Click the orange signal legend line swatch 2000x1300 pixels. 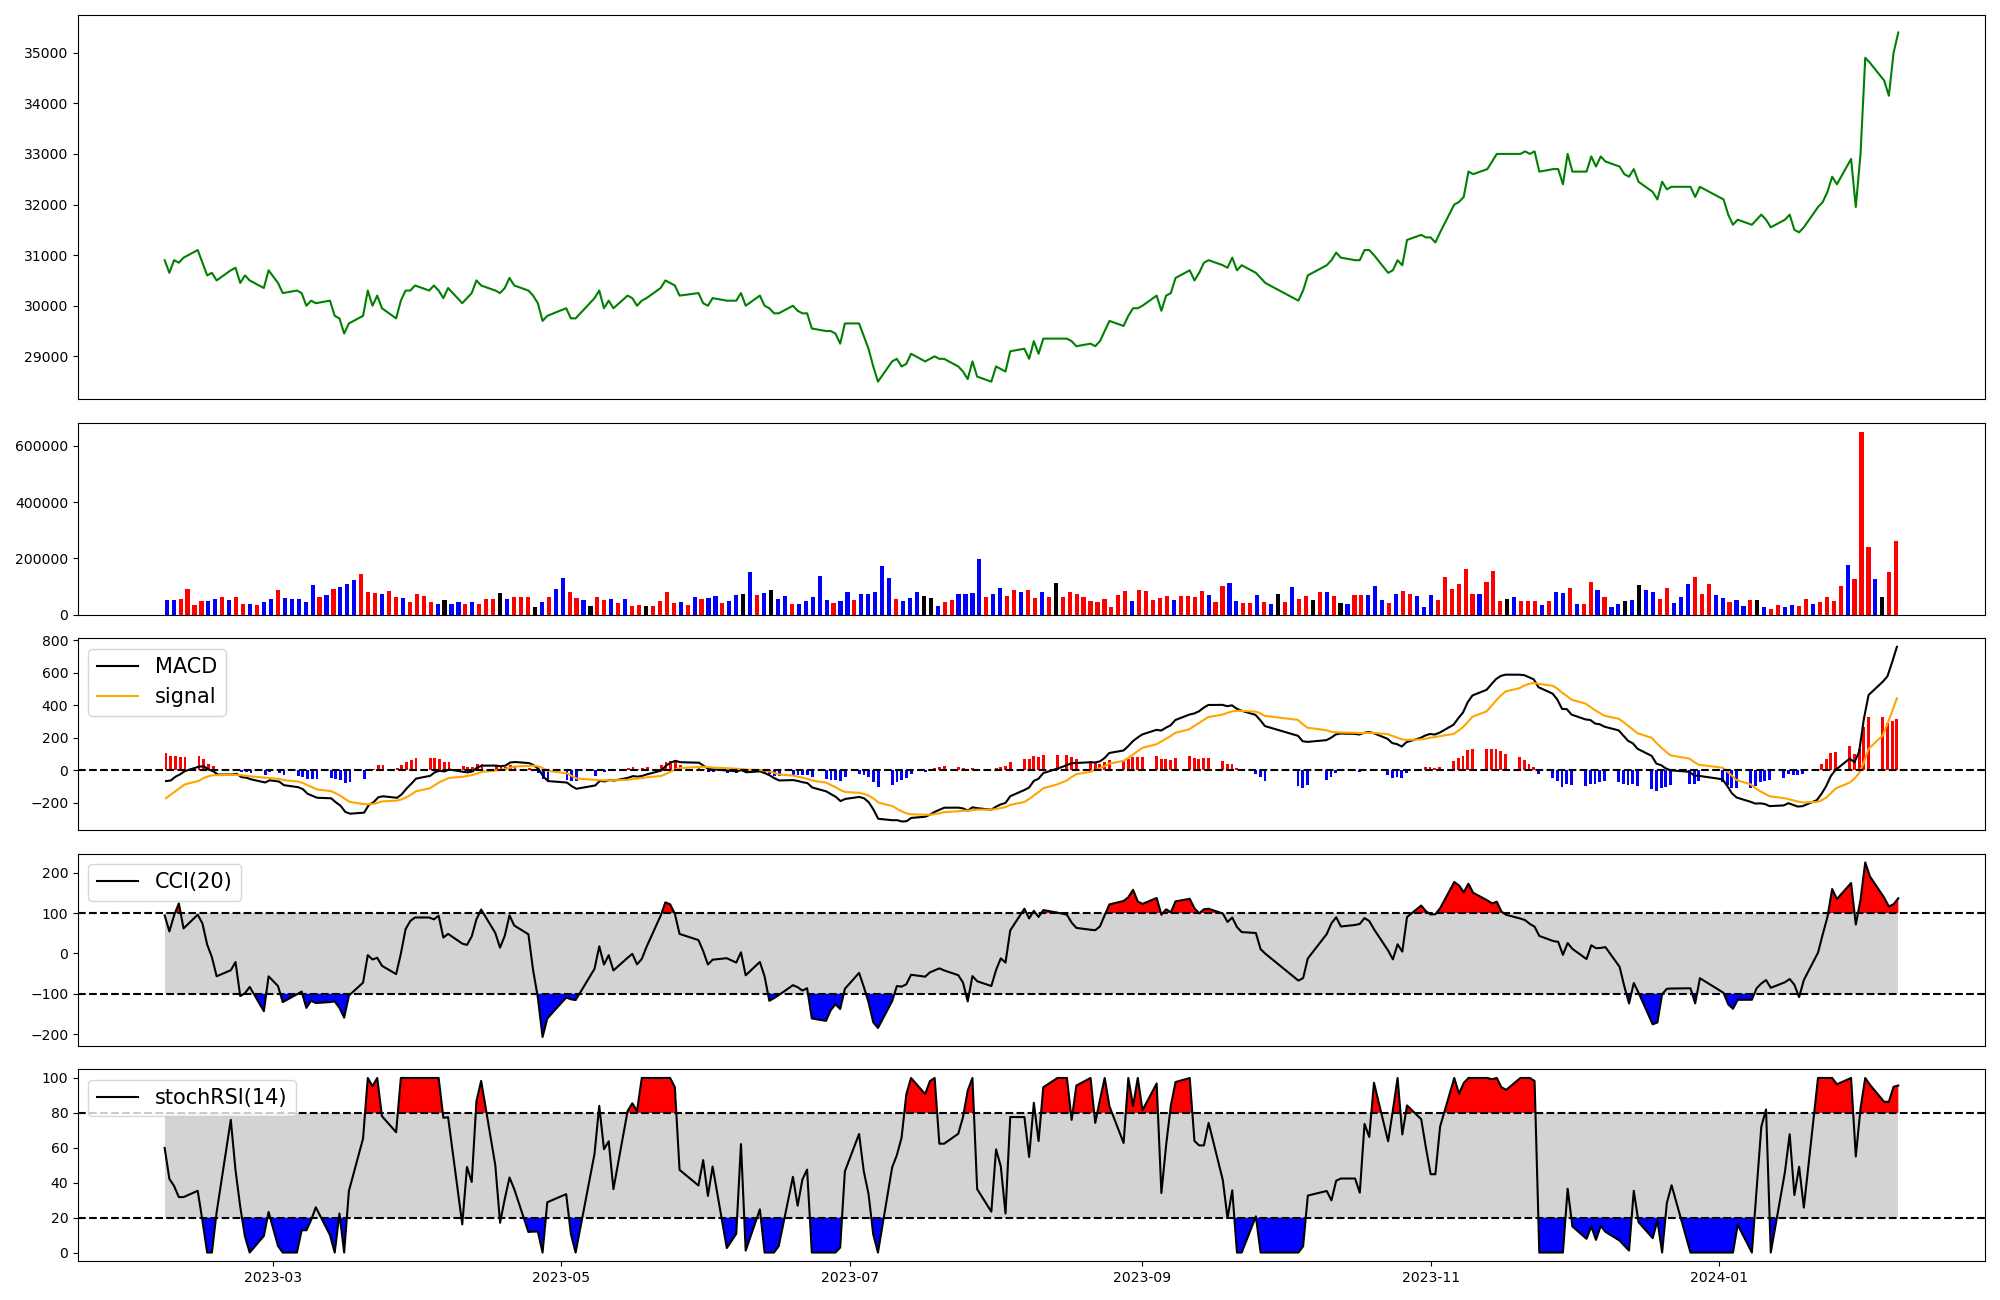pos(118,696)
